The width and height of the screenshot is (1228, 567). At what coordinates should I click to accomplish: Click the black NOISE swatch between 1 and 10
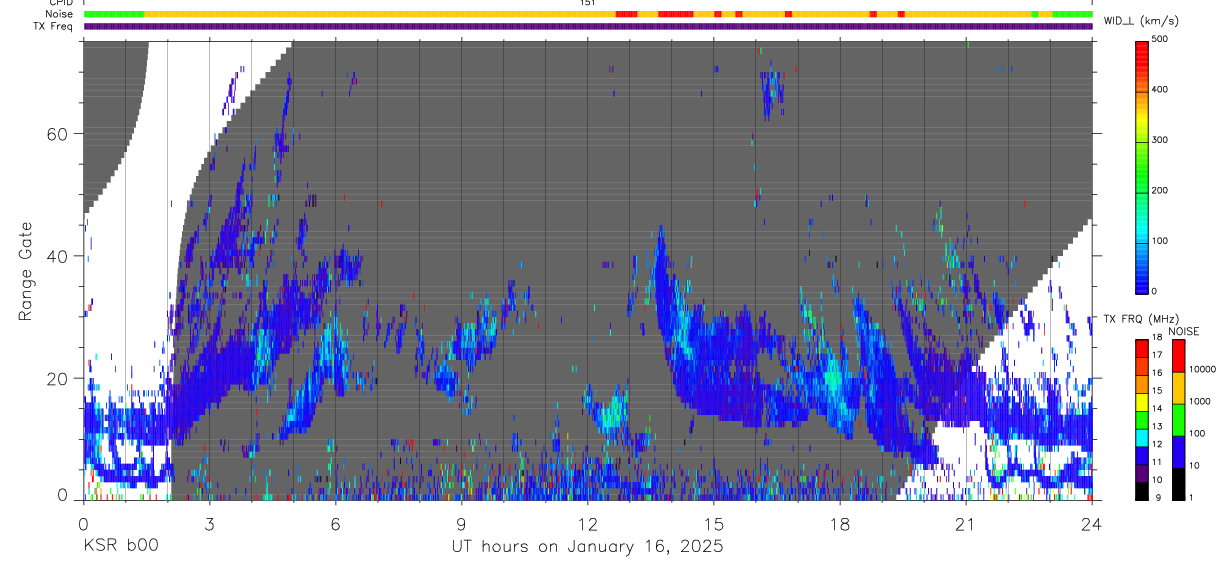(1178, 483)
